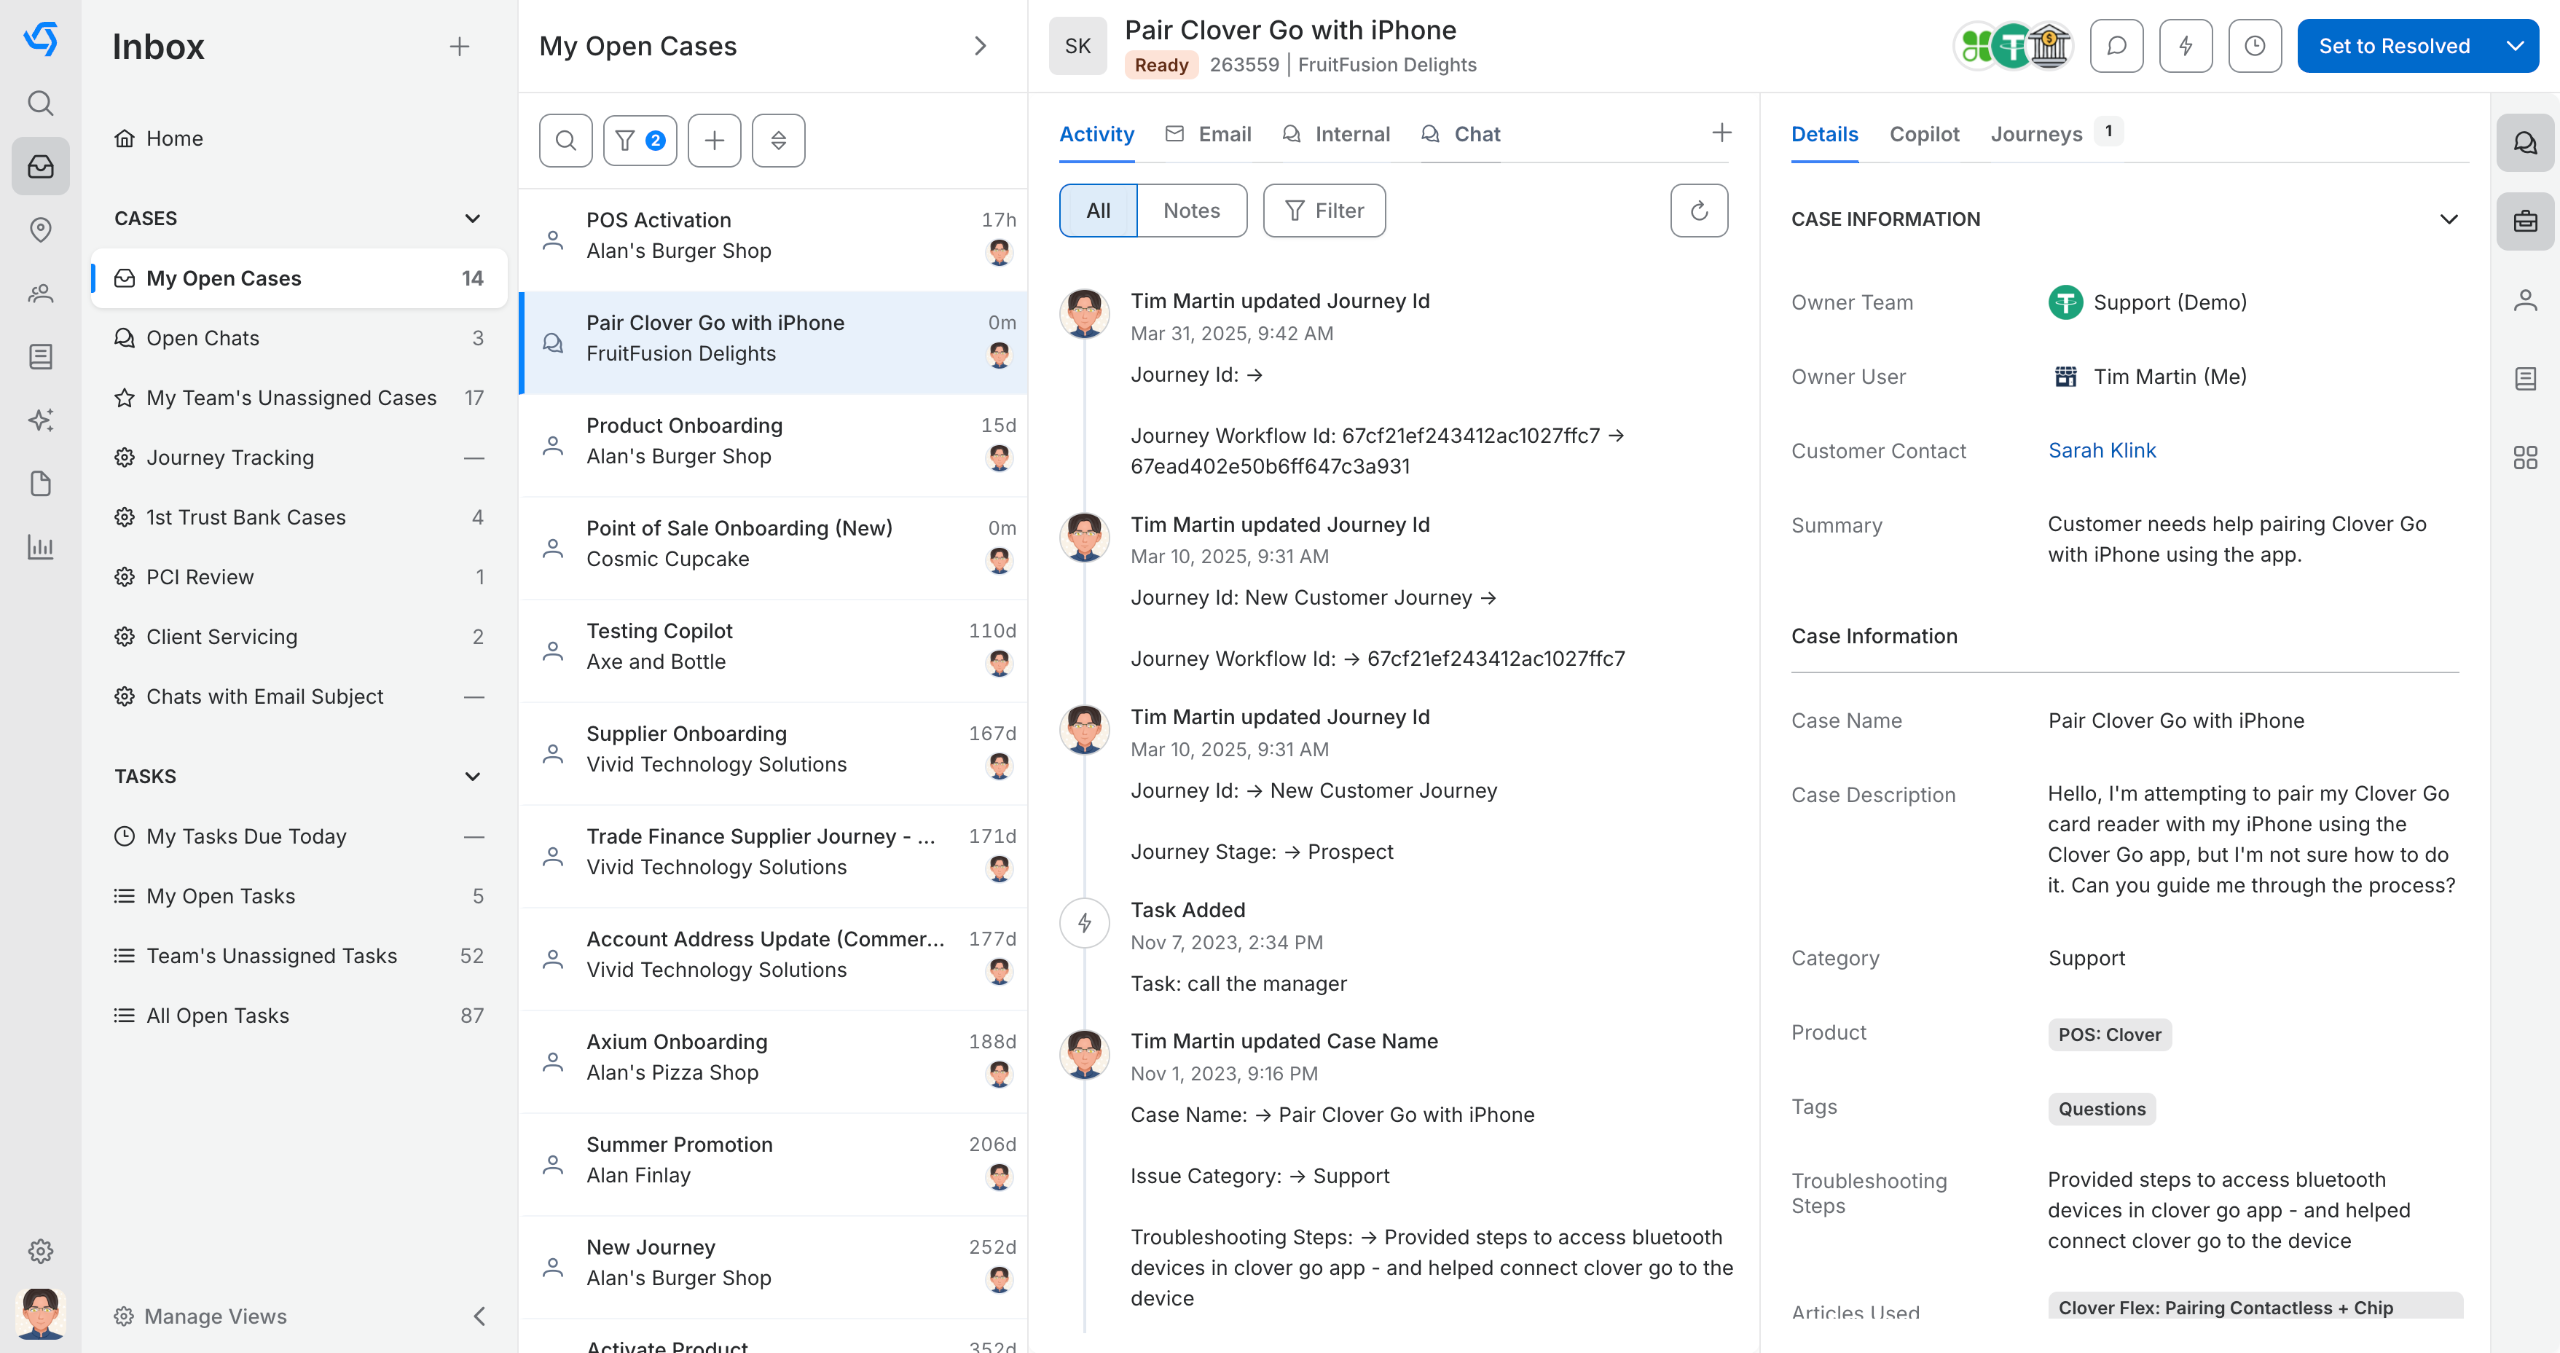Click the Questions tag chip
The height and width of the screenshot is (1353, 2560).
pos(2101,1108)
